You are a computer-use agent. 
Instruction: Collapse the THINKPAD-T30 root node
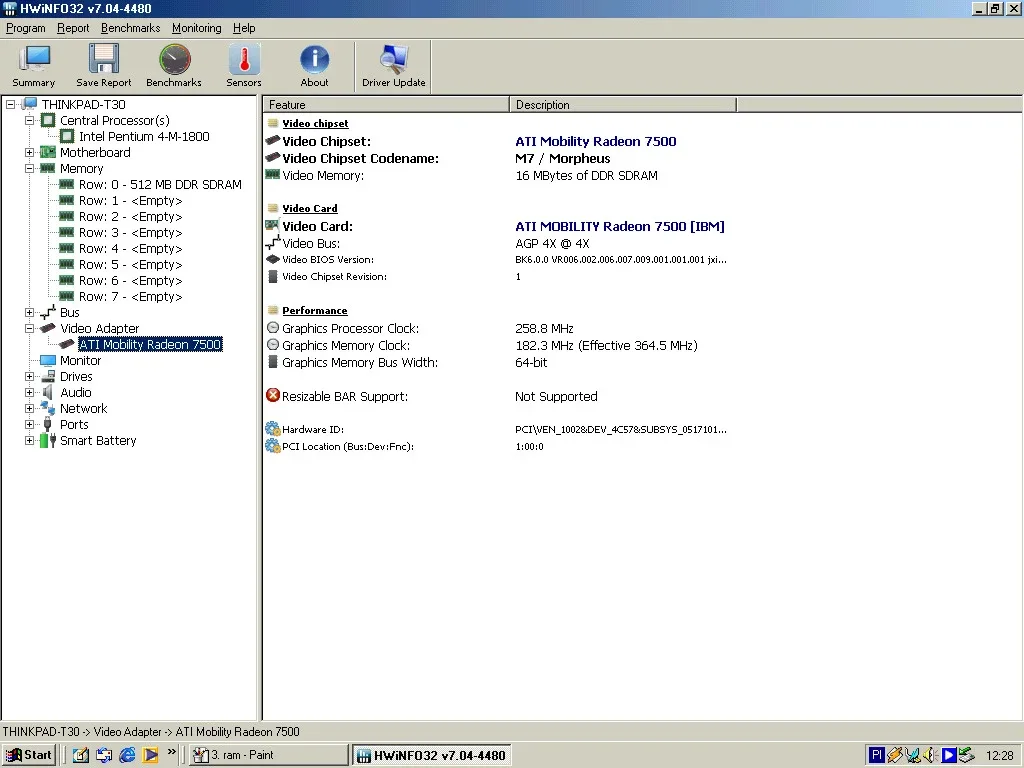tap(10, 104)
